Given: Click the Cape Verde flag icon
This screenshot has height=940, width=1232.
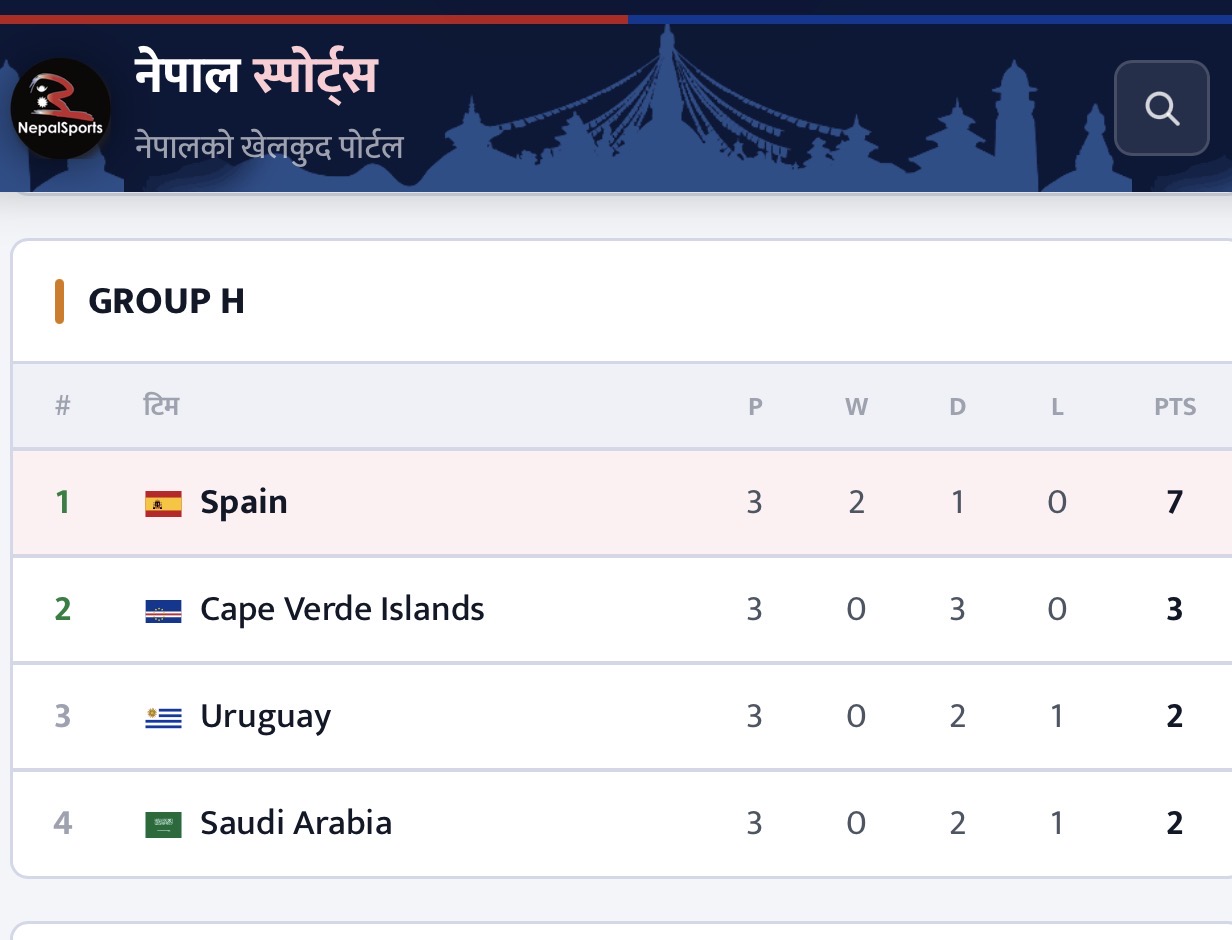Looking at the screenshot, I should pos(163,610).
